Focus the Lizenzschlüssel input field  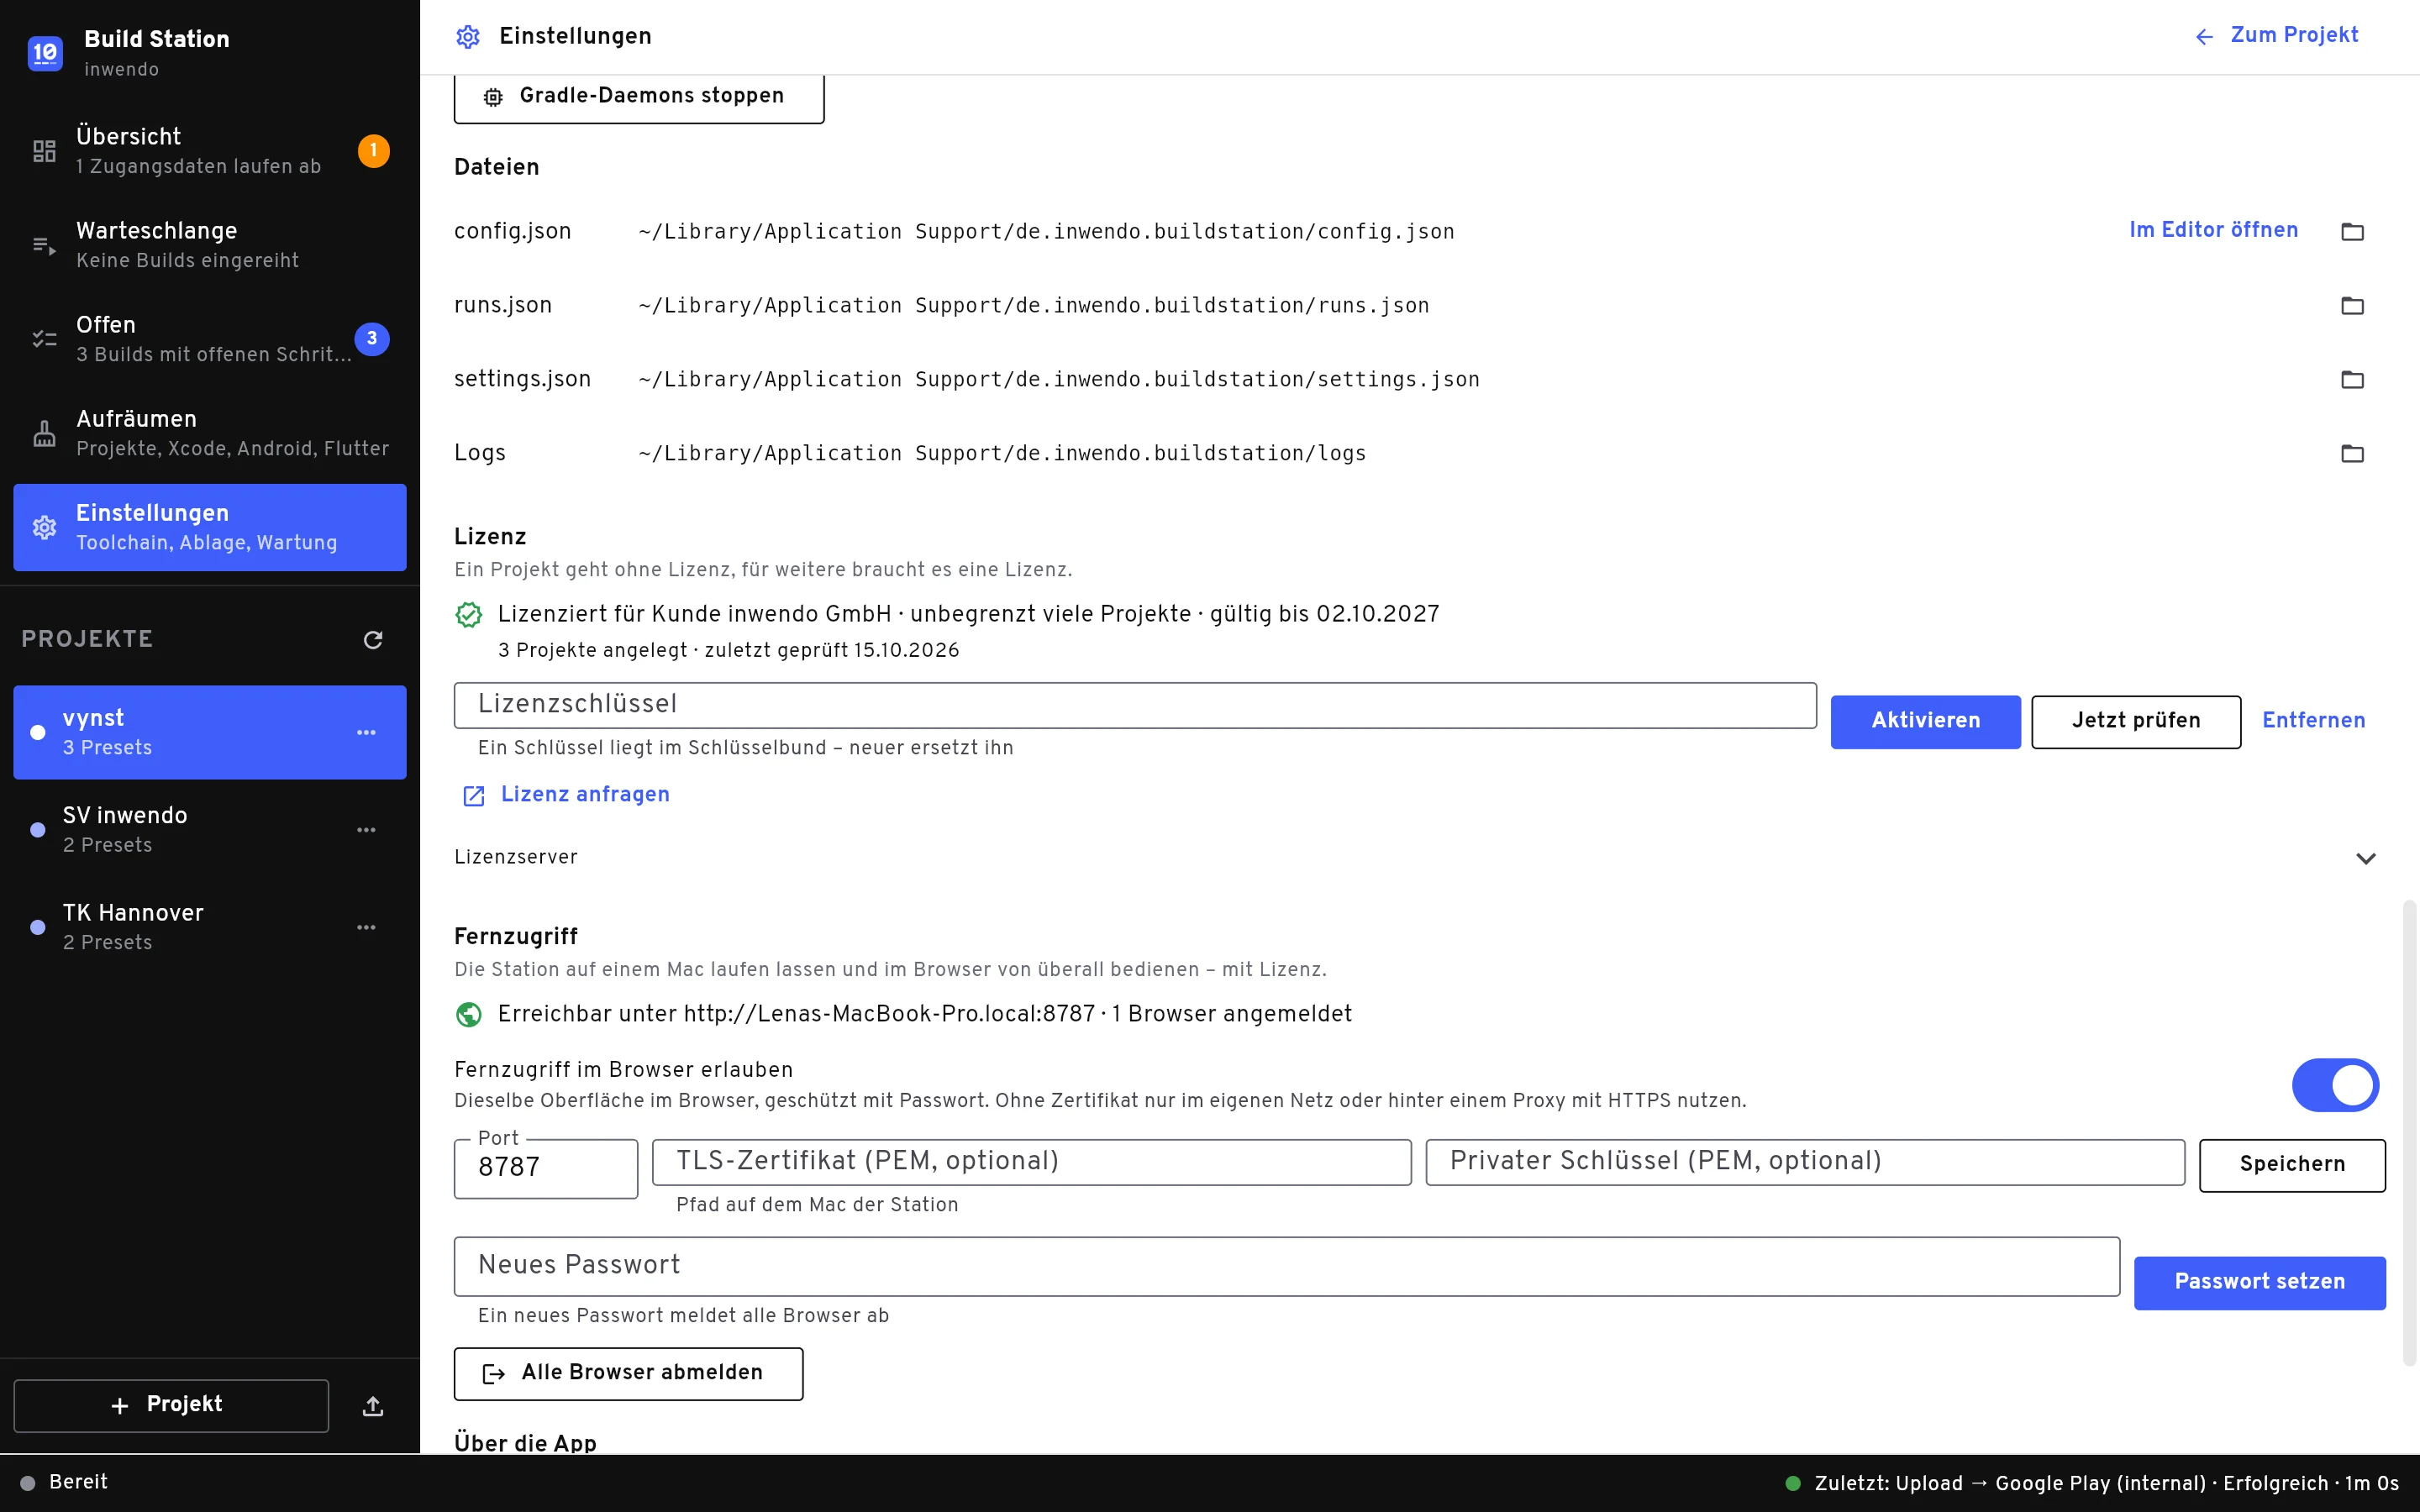tap(1135, 705)
